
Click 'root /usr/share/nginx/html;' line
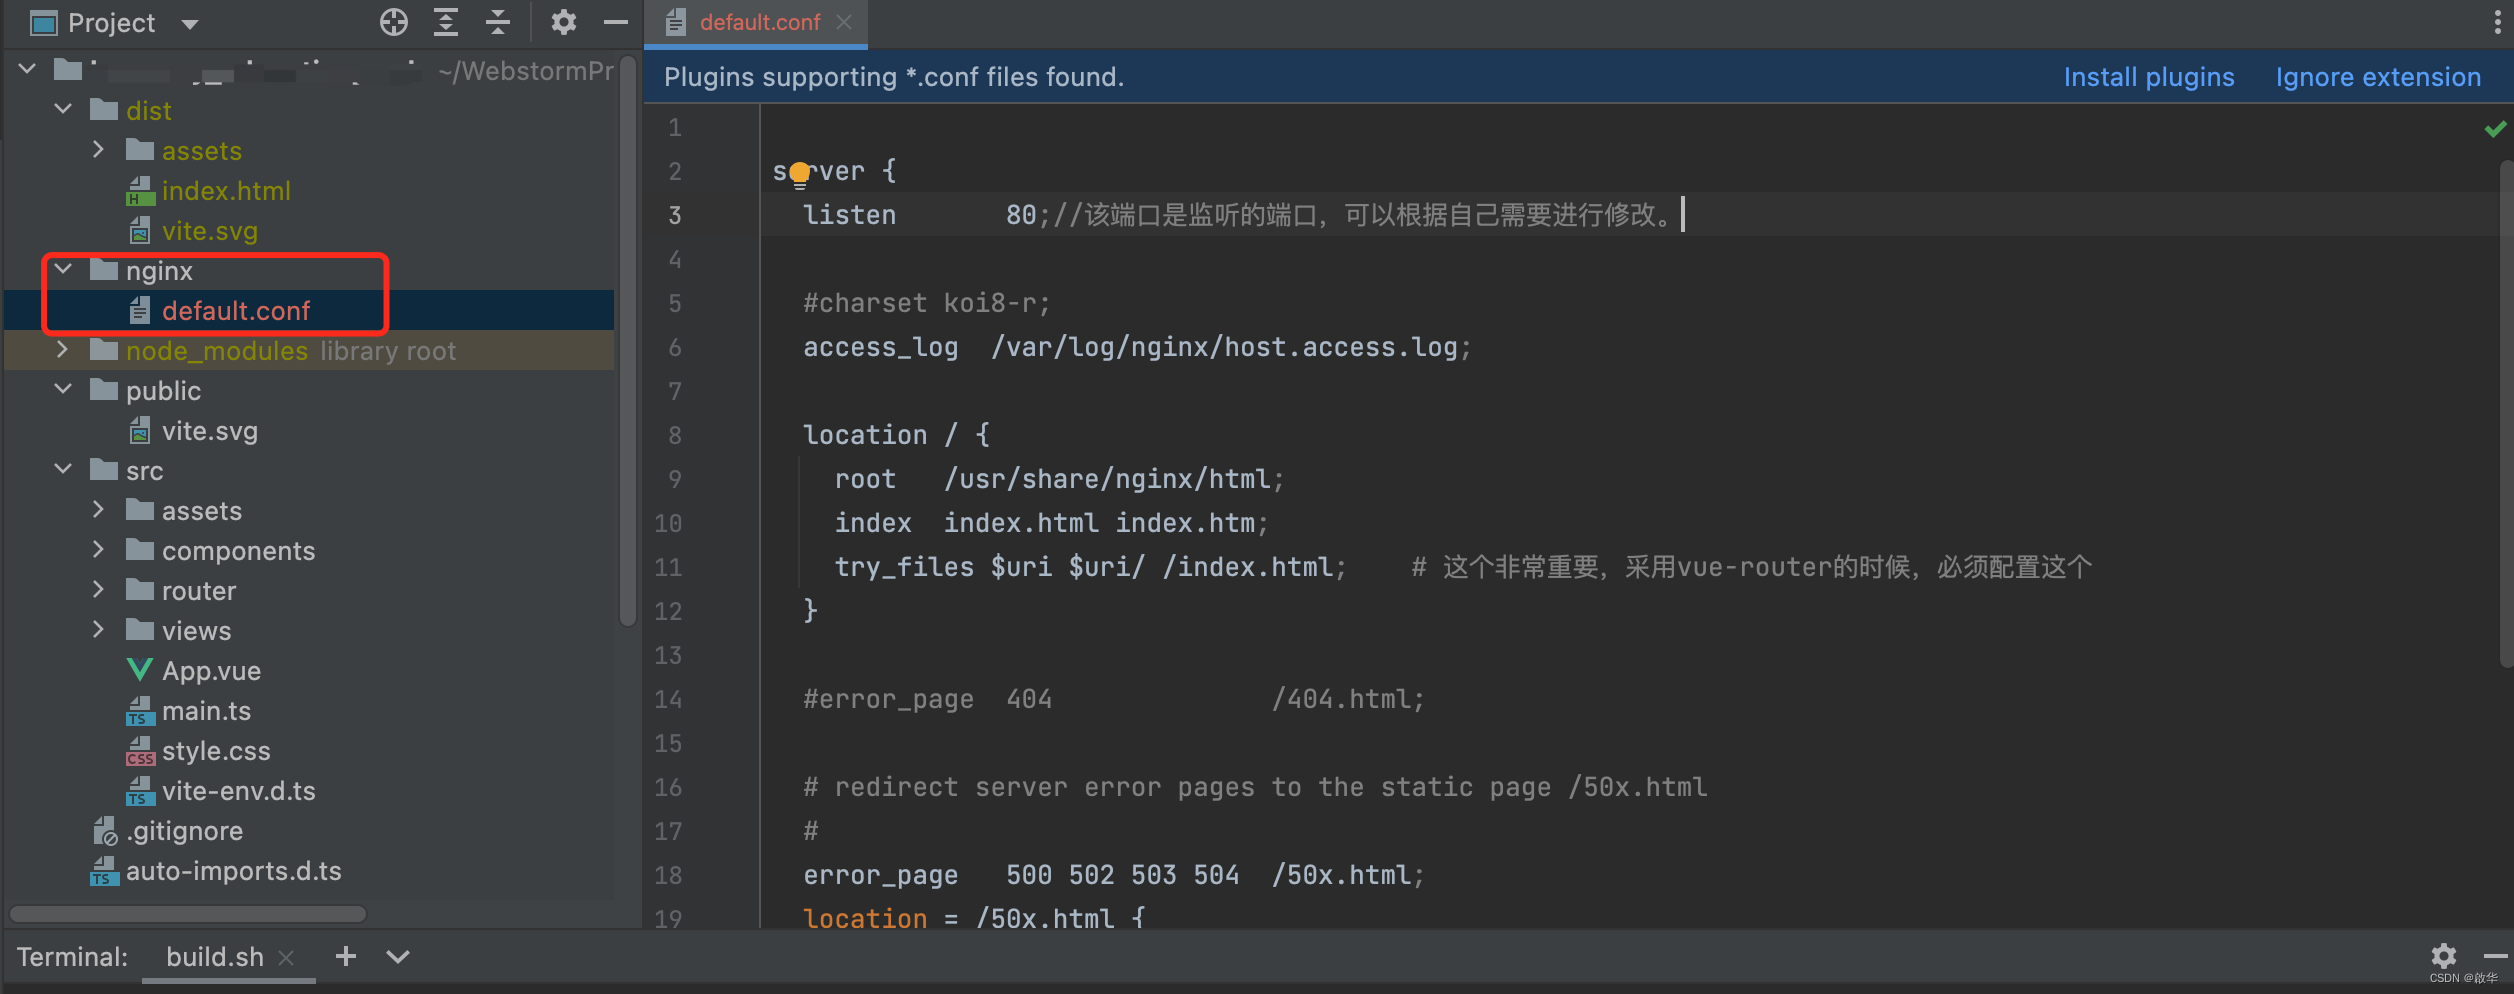(1059, 479)
